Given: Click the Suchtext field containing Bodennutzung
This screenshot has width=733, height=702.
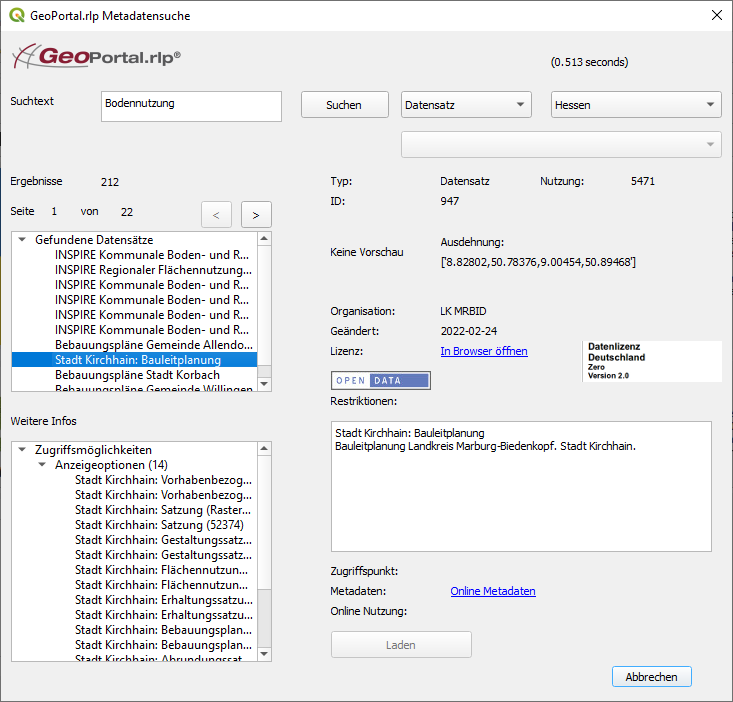Looking at the screenshot, I should click(191, 106).
